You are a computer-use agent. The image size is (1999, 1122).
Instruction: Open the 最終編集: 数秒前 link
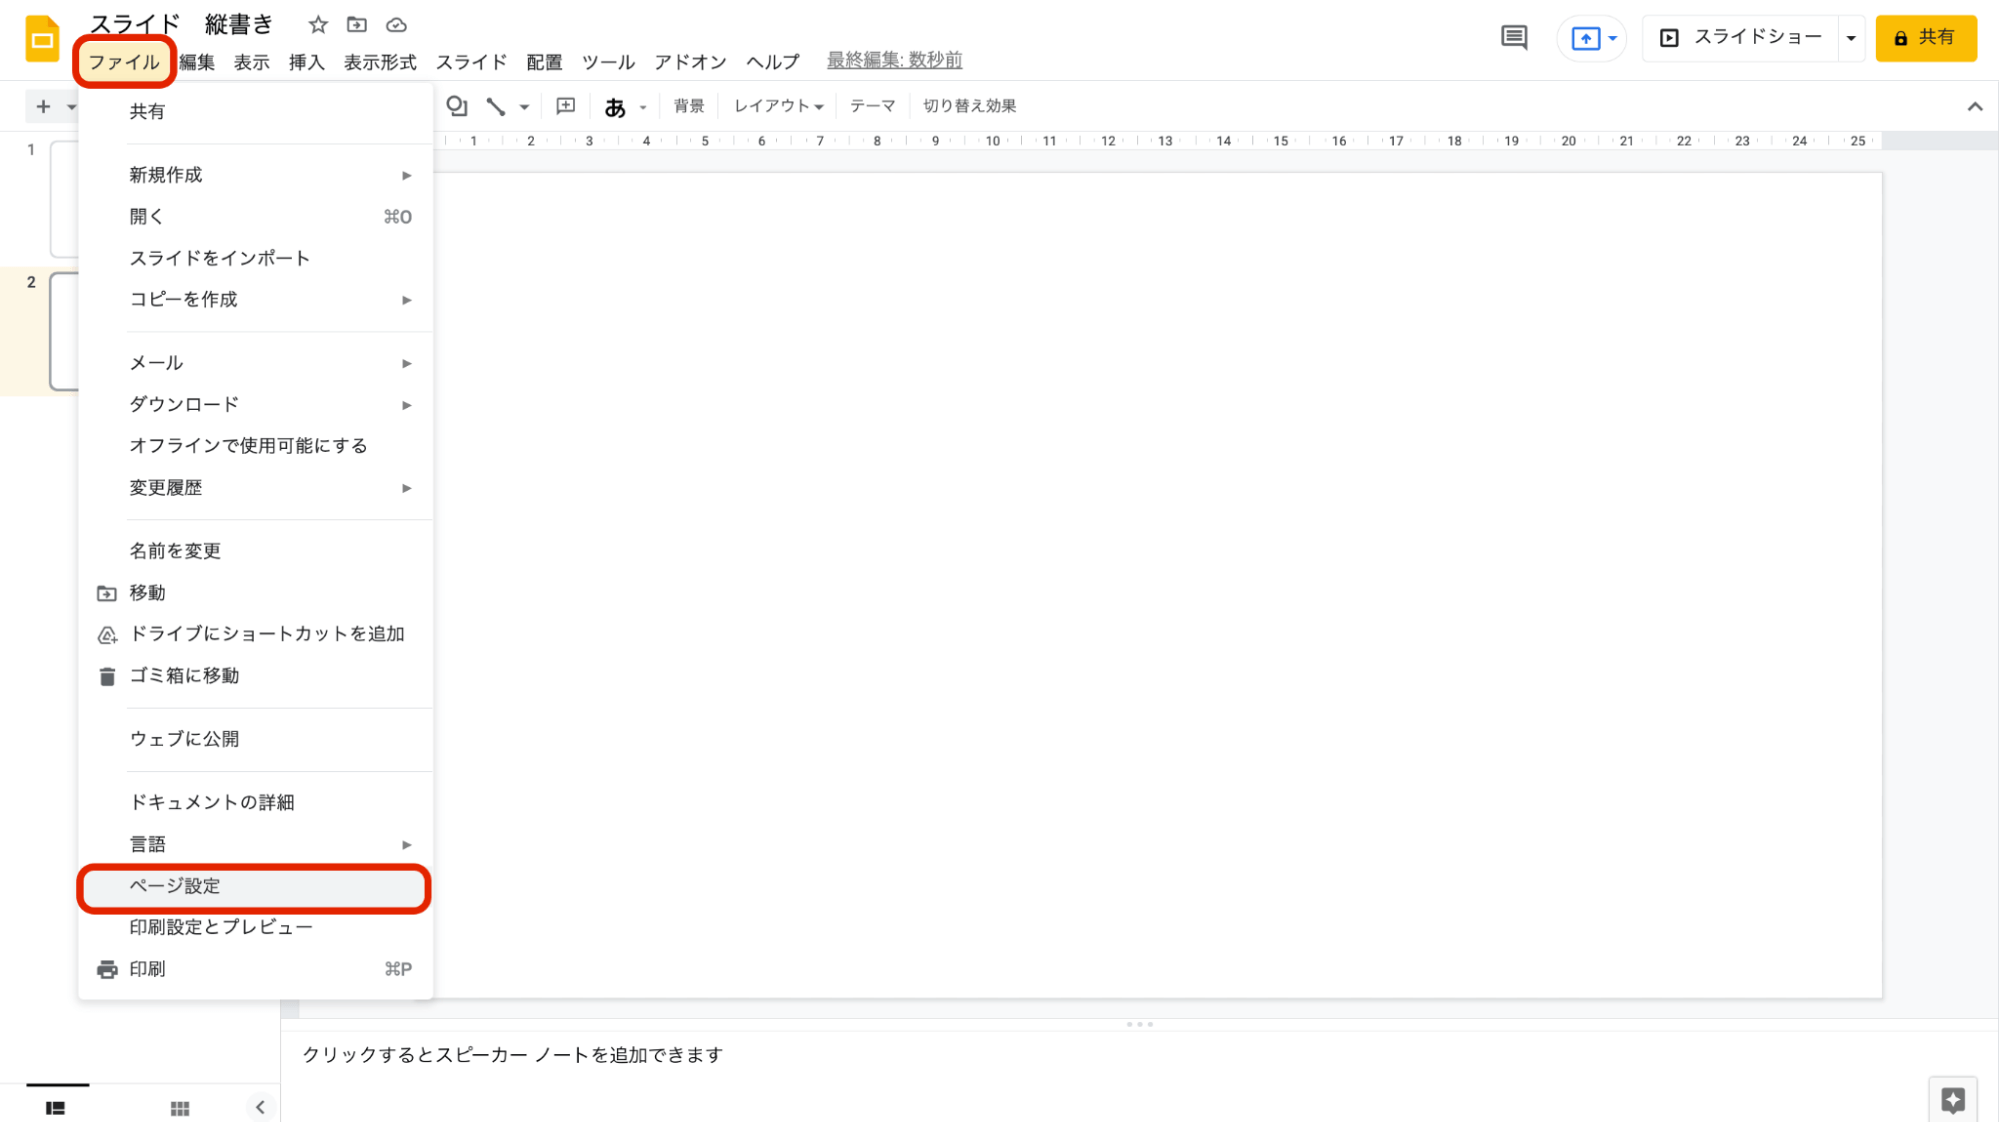coord(895,61)
